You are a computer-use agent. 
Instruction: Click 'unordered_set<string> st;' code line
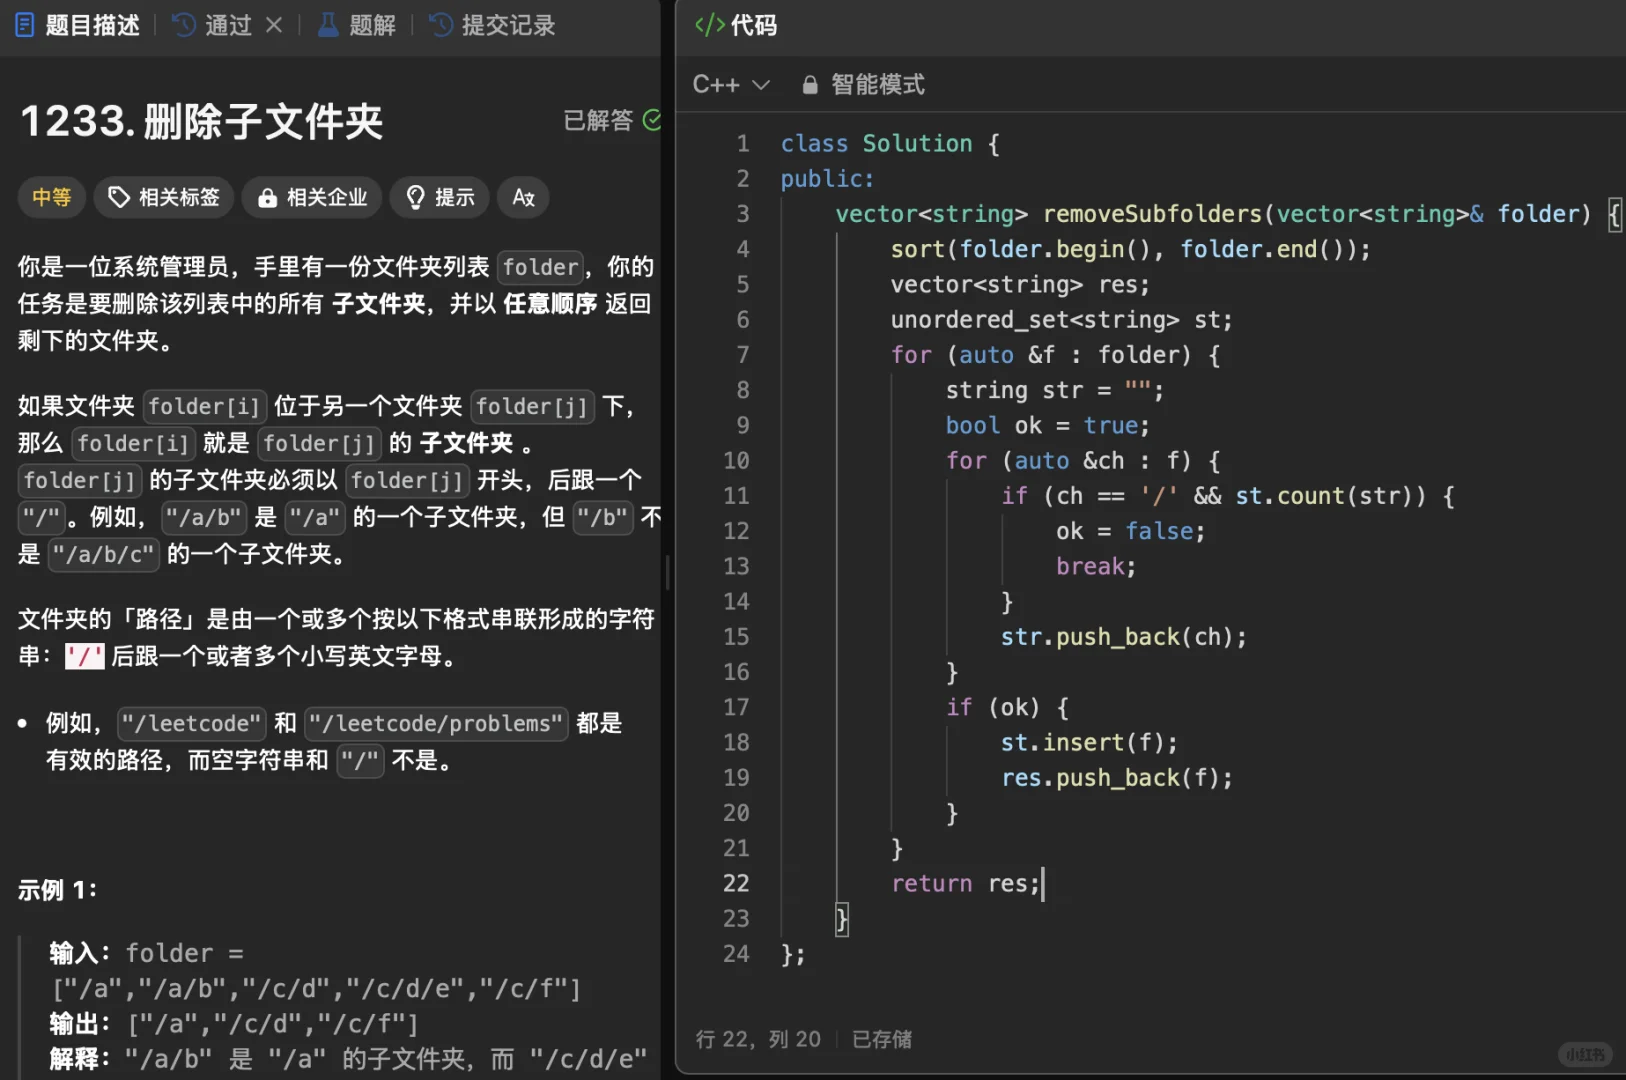pos(1062,320)
